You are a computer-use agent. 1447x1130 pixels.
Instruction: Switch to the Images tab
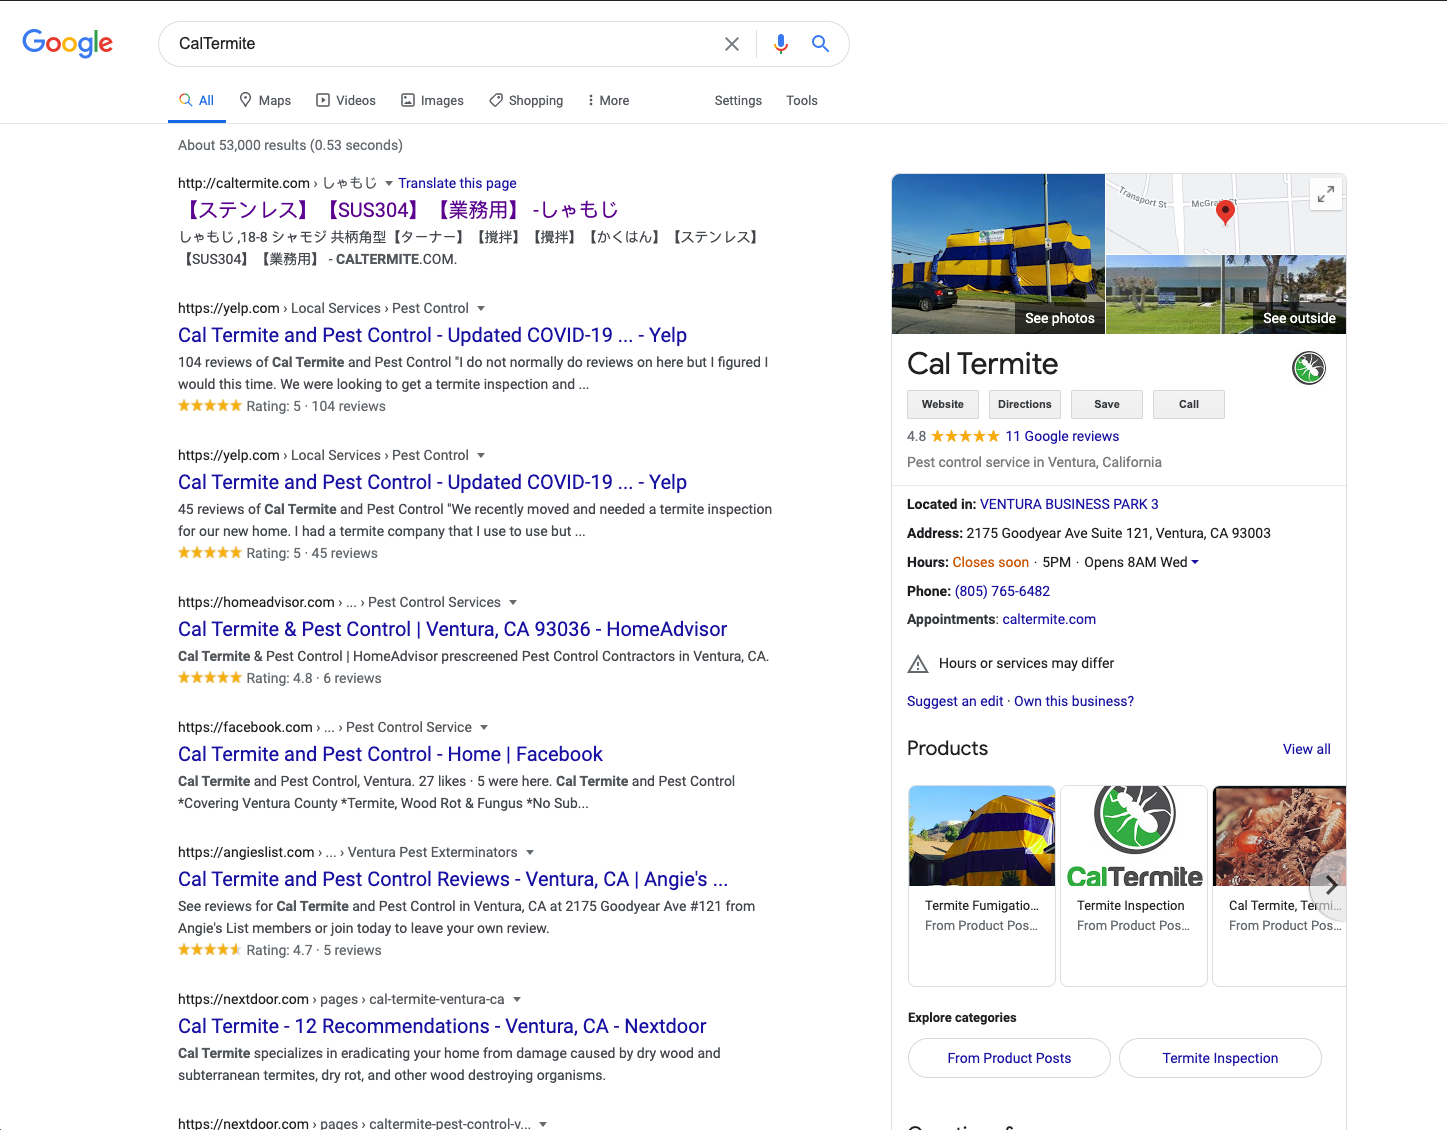432,100
